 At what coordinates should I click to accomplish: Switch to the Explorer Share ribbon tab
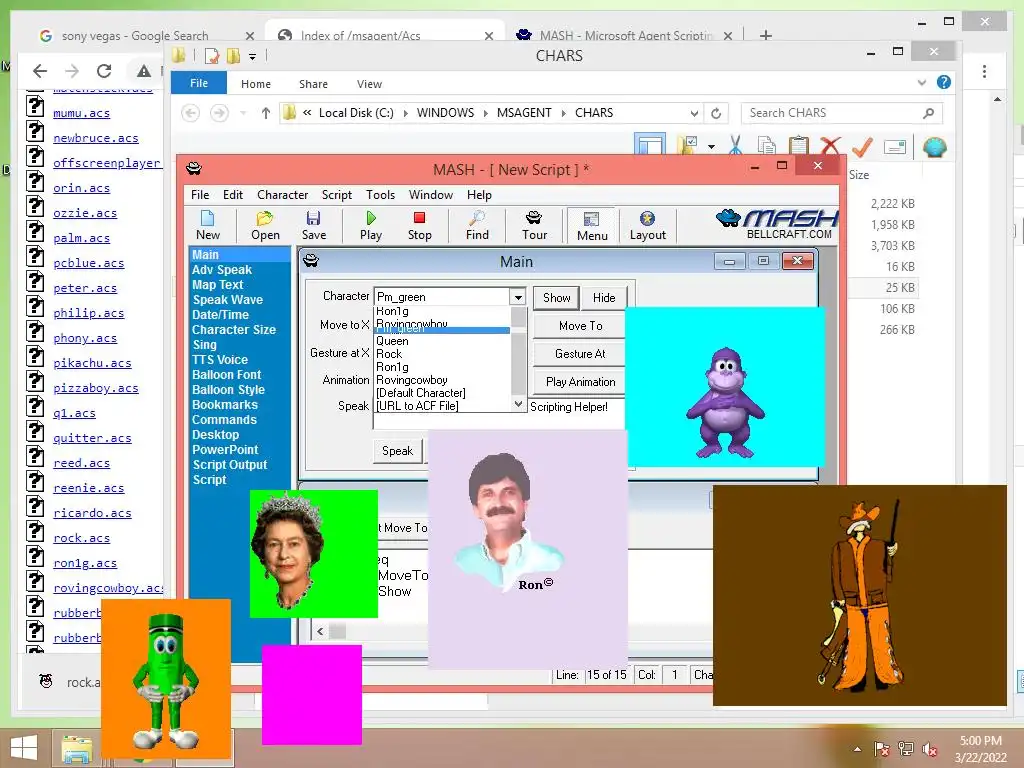(313, 84)
